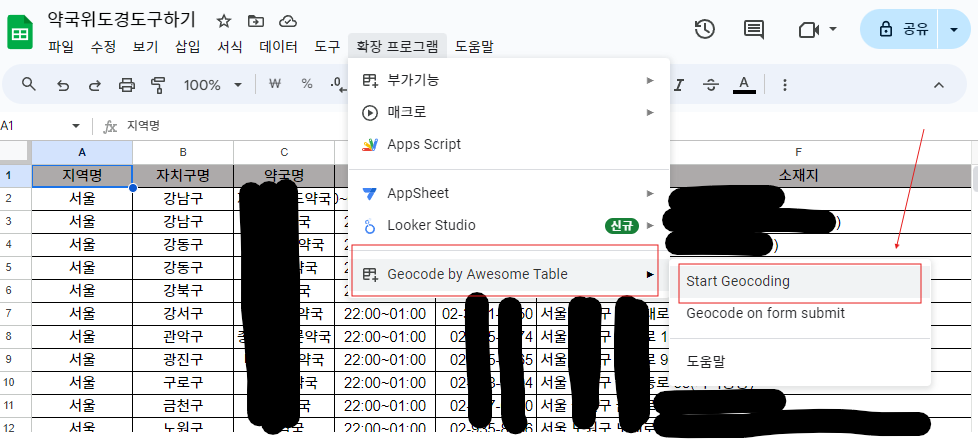Expand the AppSheet submenu
Image resolution: width=978 pixels, height=439 pixels.
click(509, 193)
